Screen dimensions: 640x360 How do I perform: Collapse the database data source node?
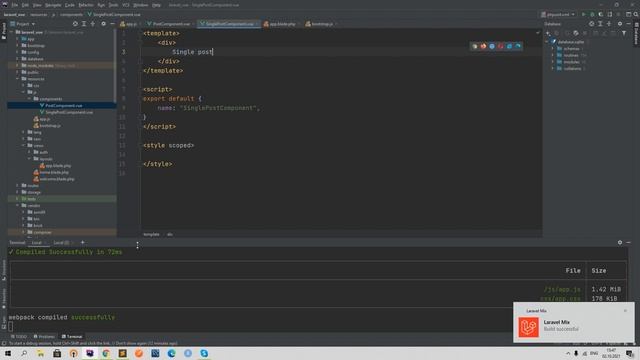547,42
